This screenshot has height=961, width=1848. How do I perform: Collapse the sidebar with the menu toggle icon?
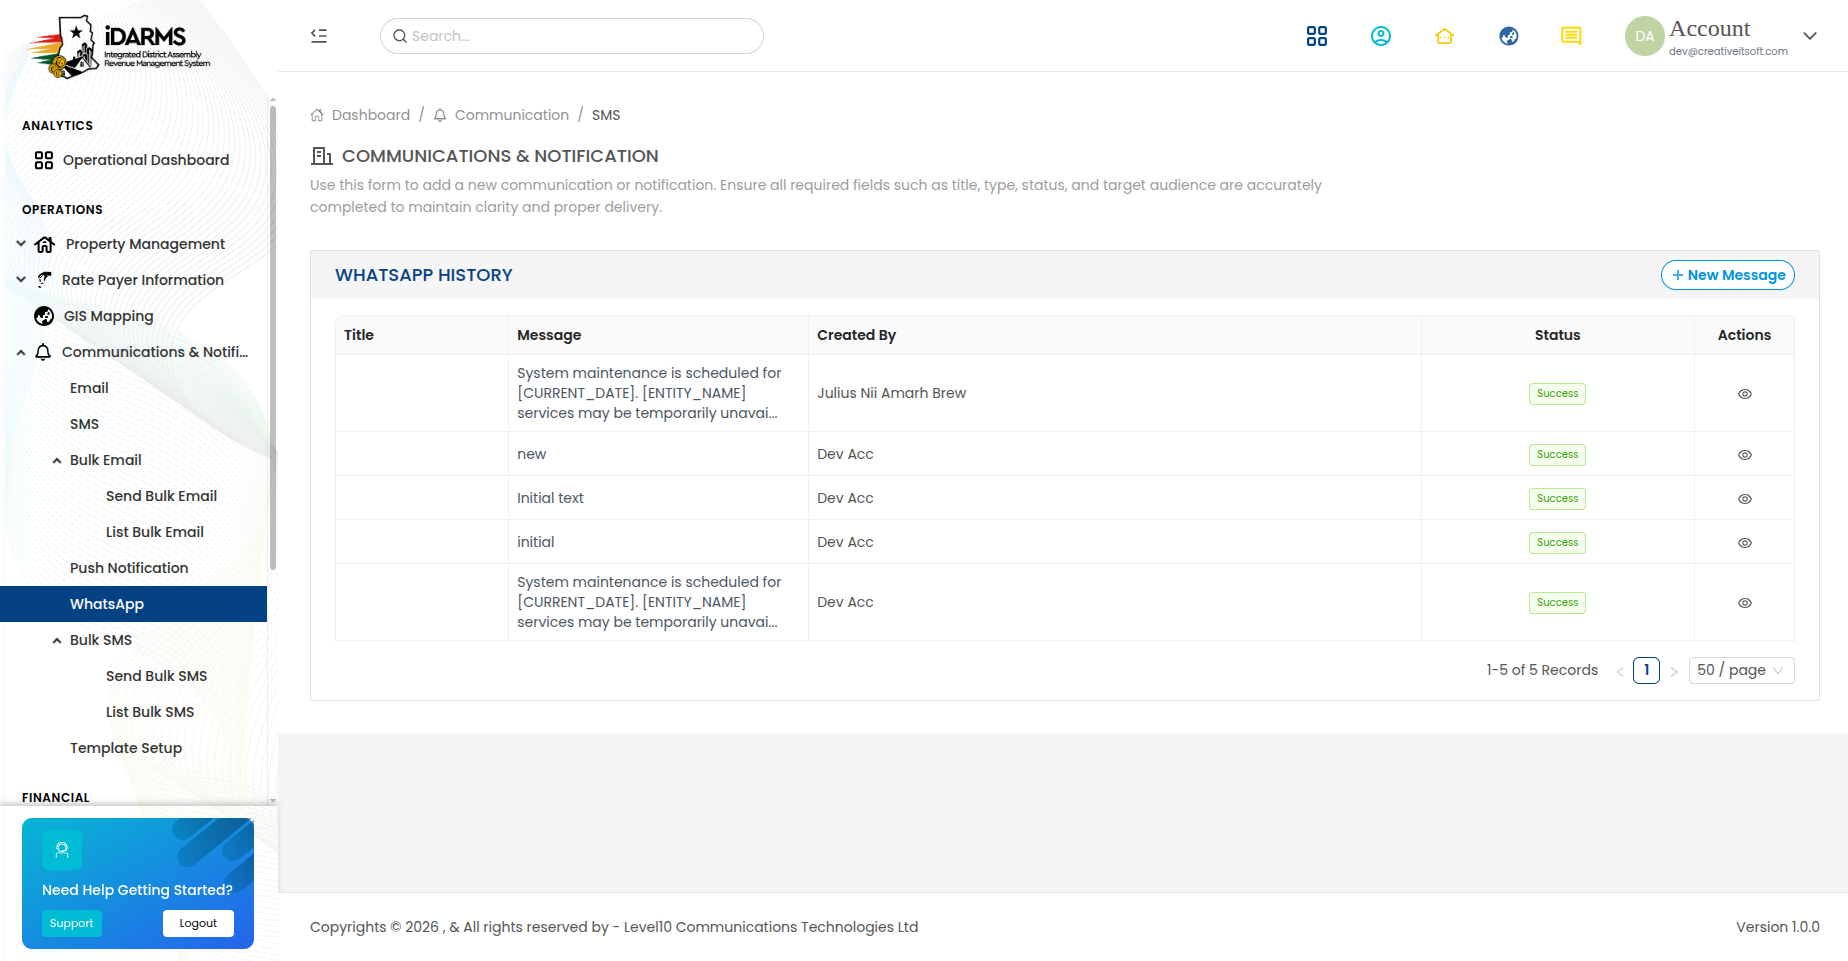tap(319, 36)
